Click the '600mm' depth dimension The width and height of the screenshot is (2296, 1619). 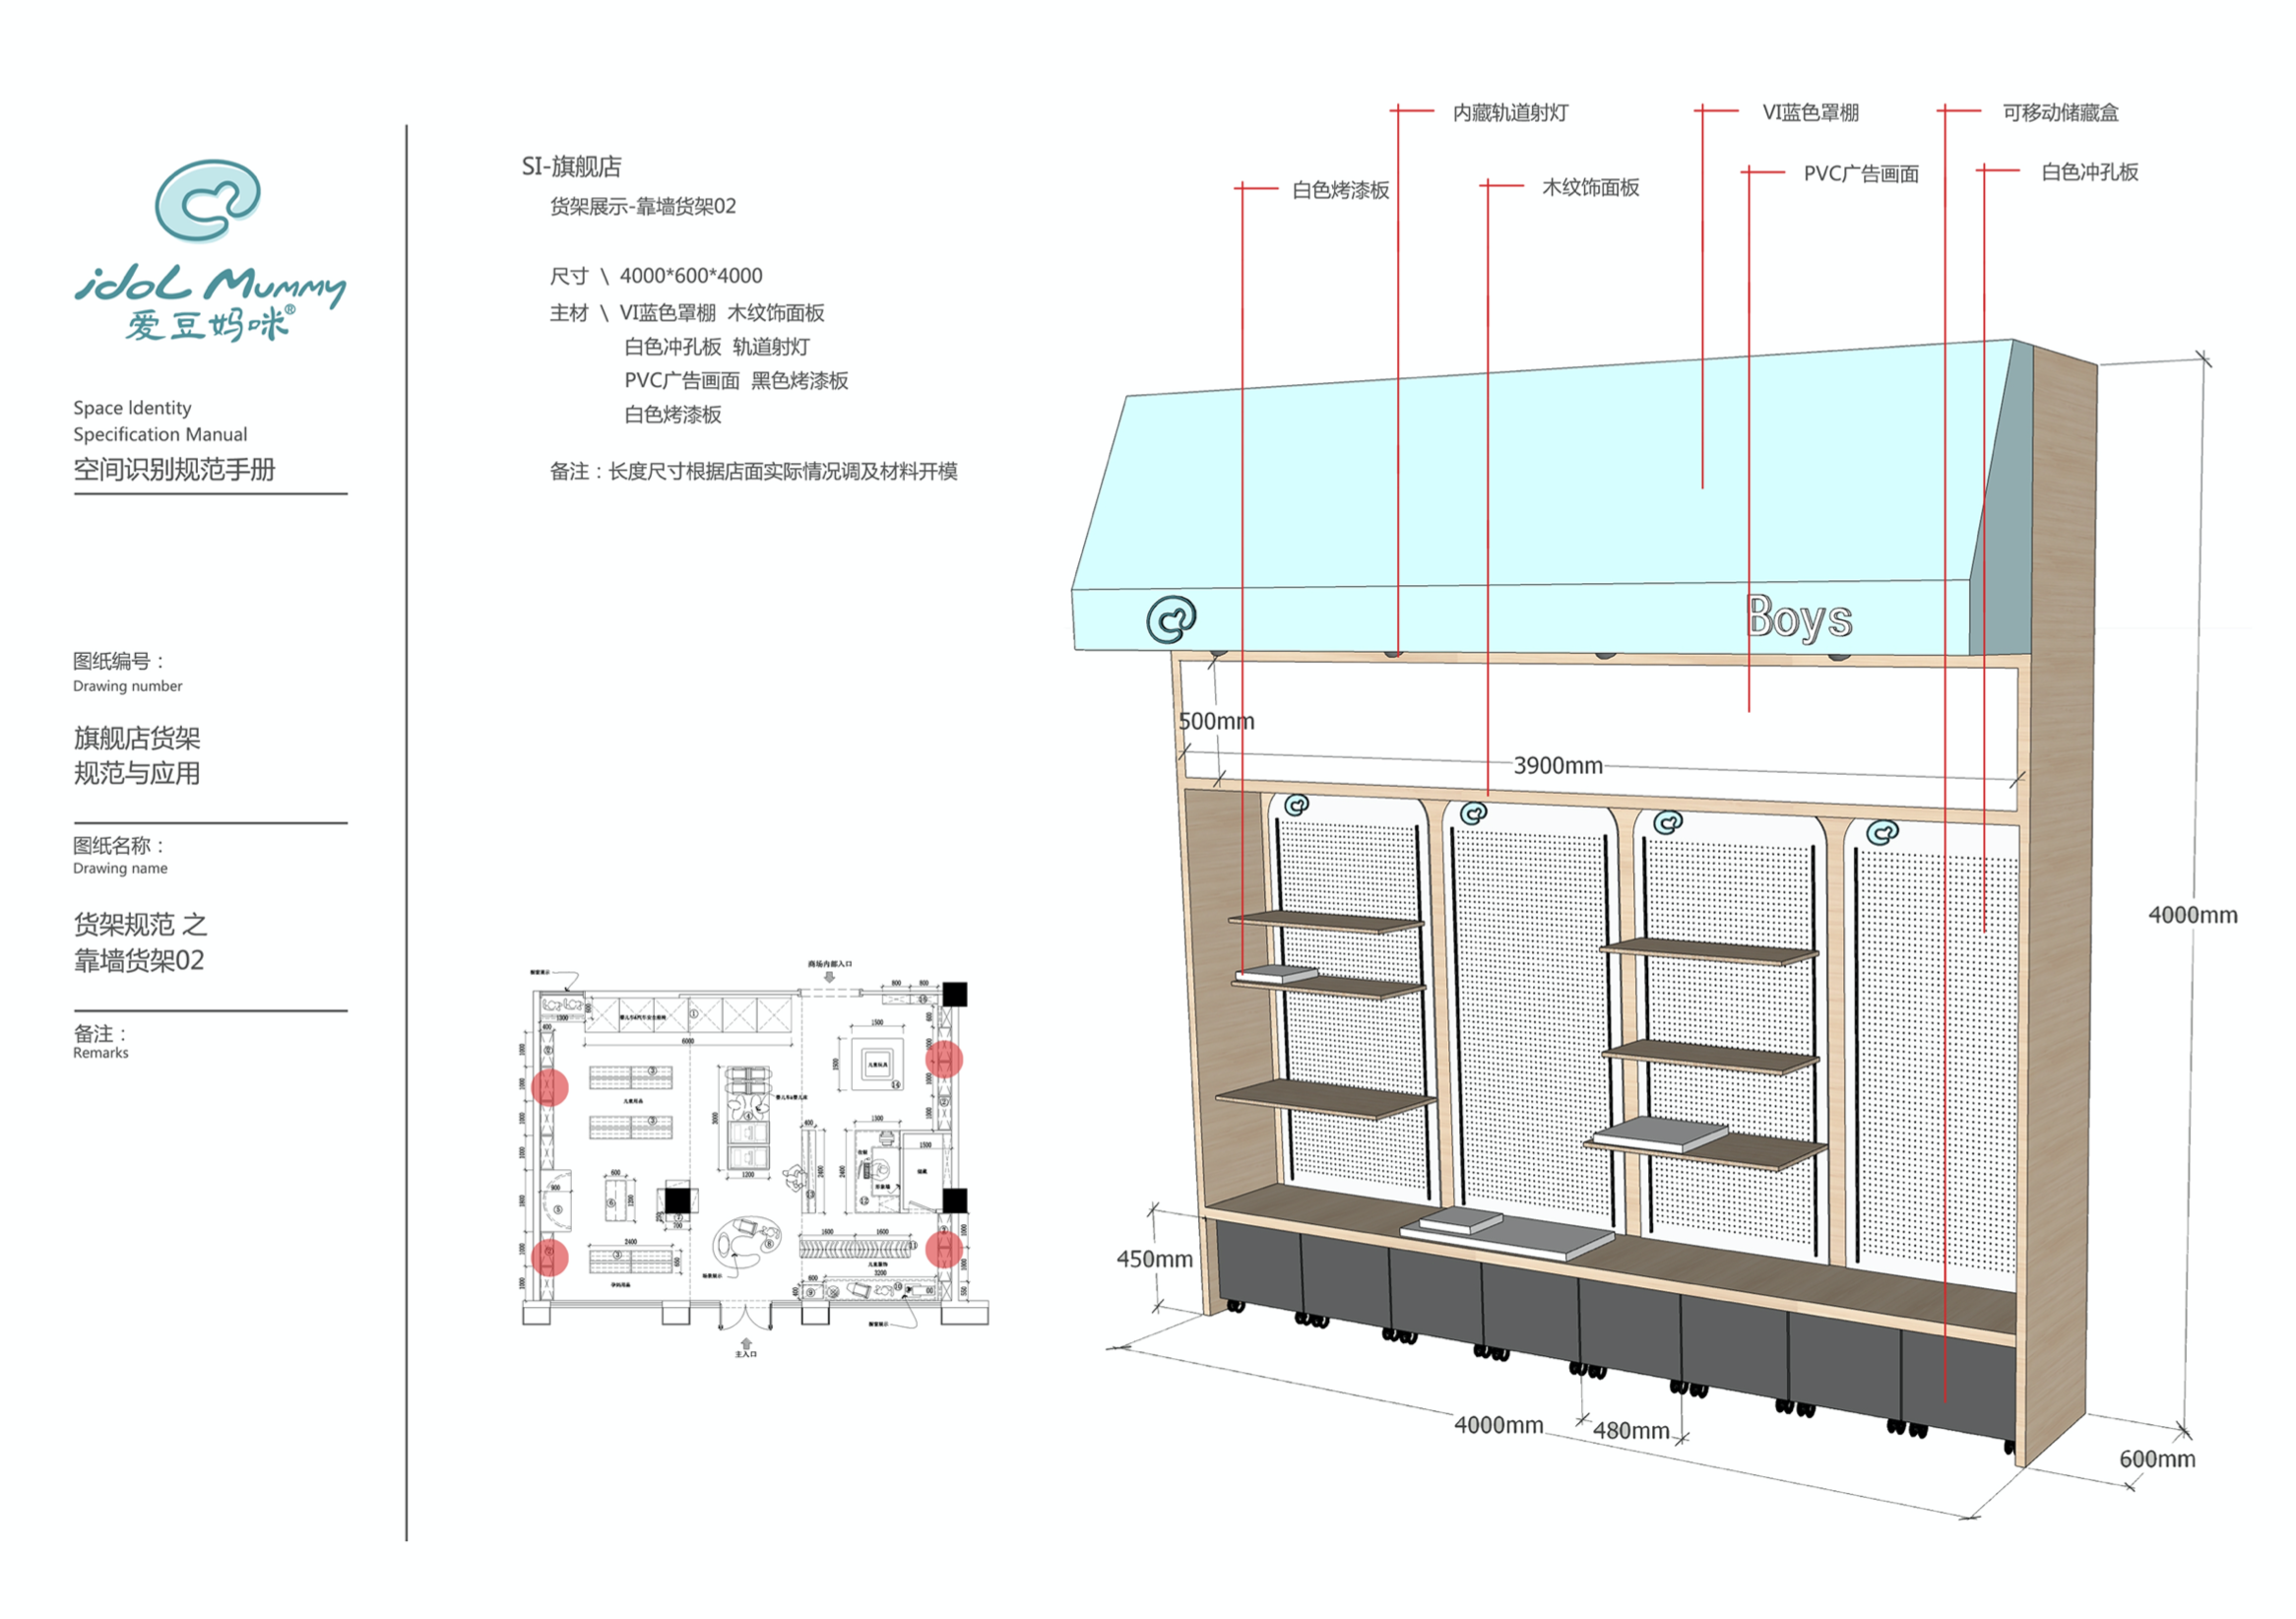pyautogui.click(x=2157, y=1459)
